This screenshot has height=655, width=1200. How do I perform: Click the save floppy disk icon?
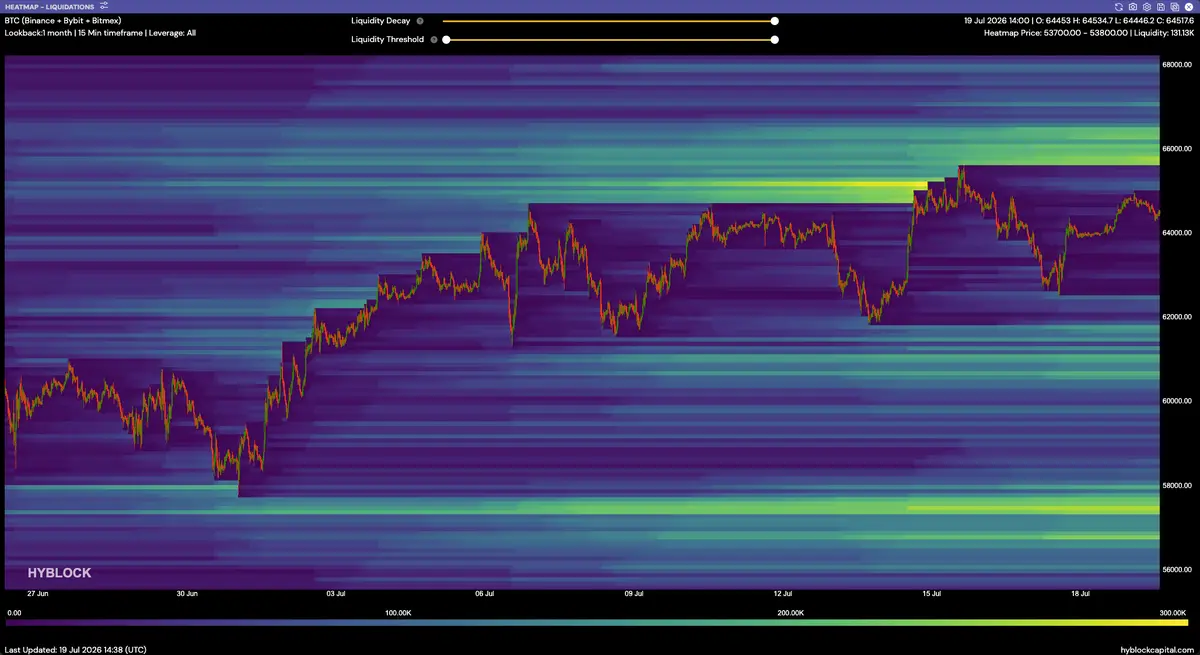pyautogui.click(x=1161, y=7)
